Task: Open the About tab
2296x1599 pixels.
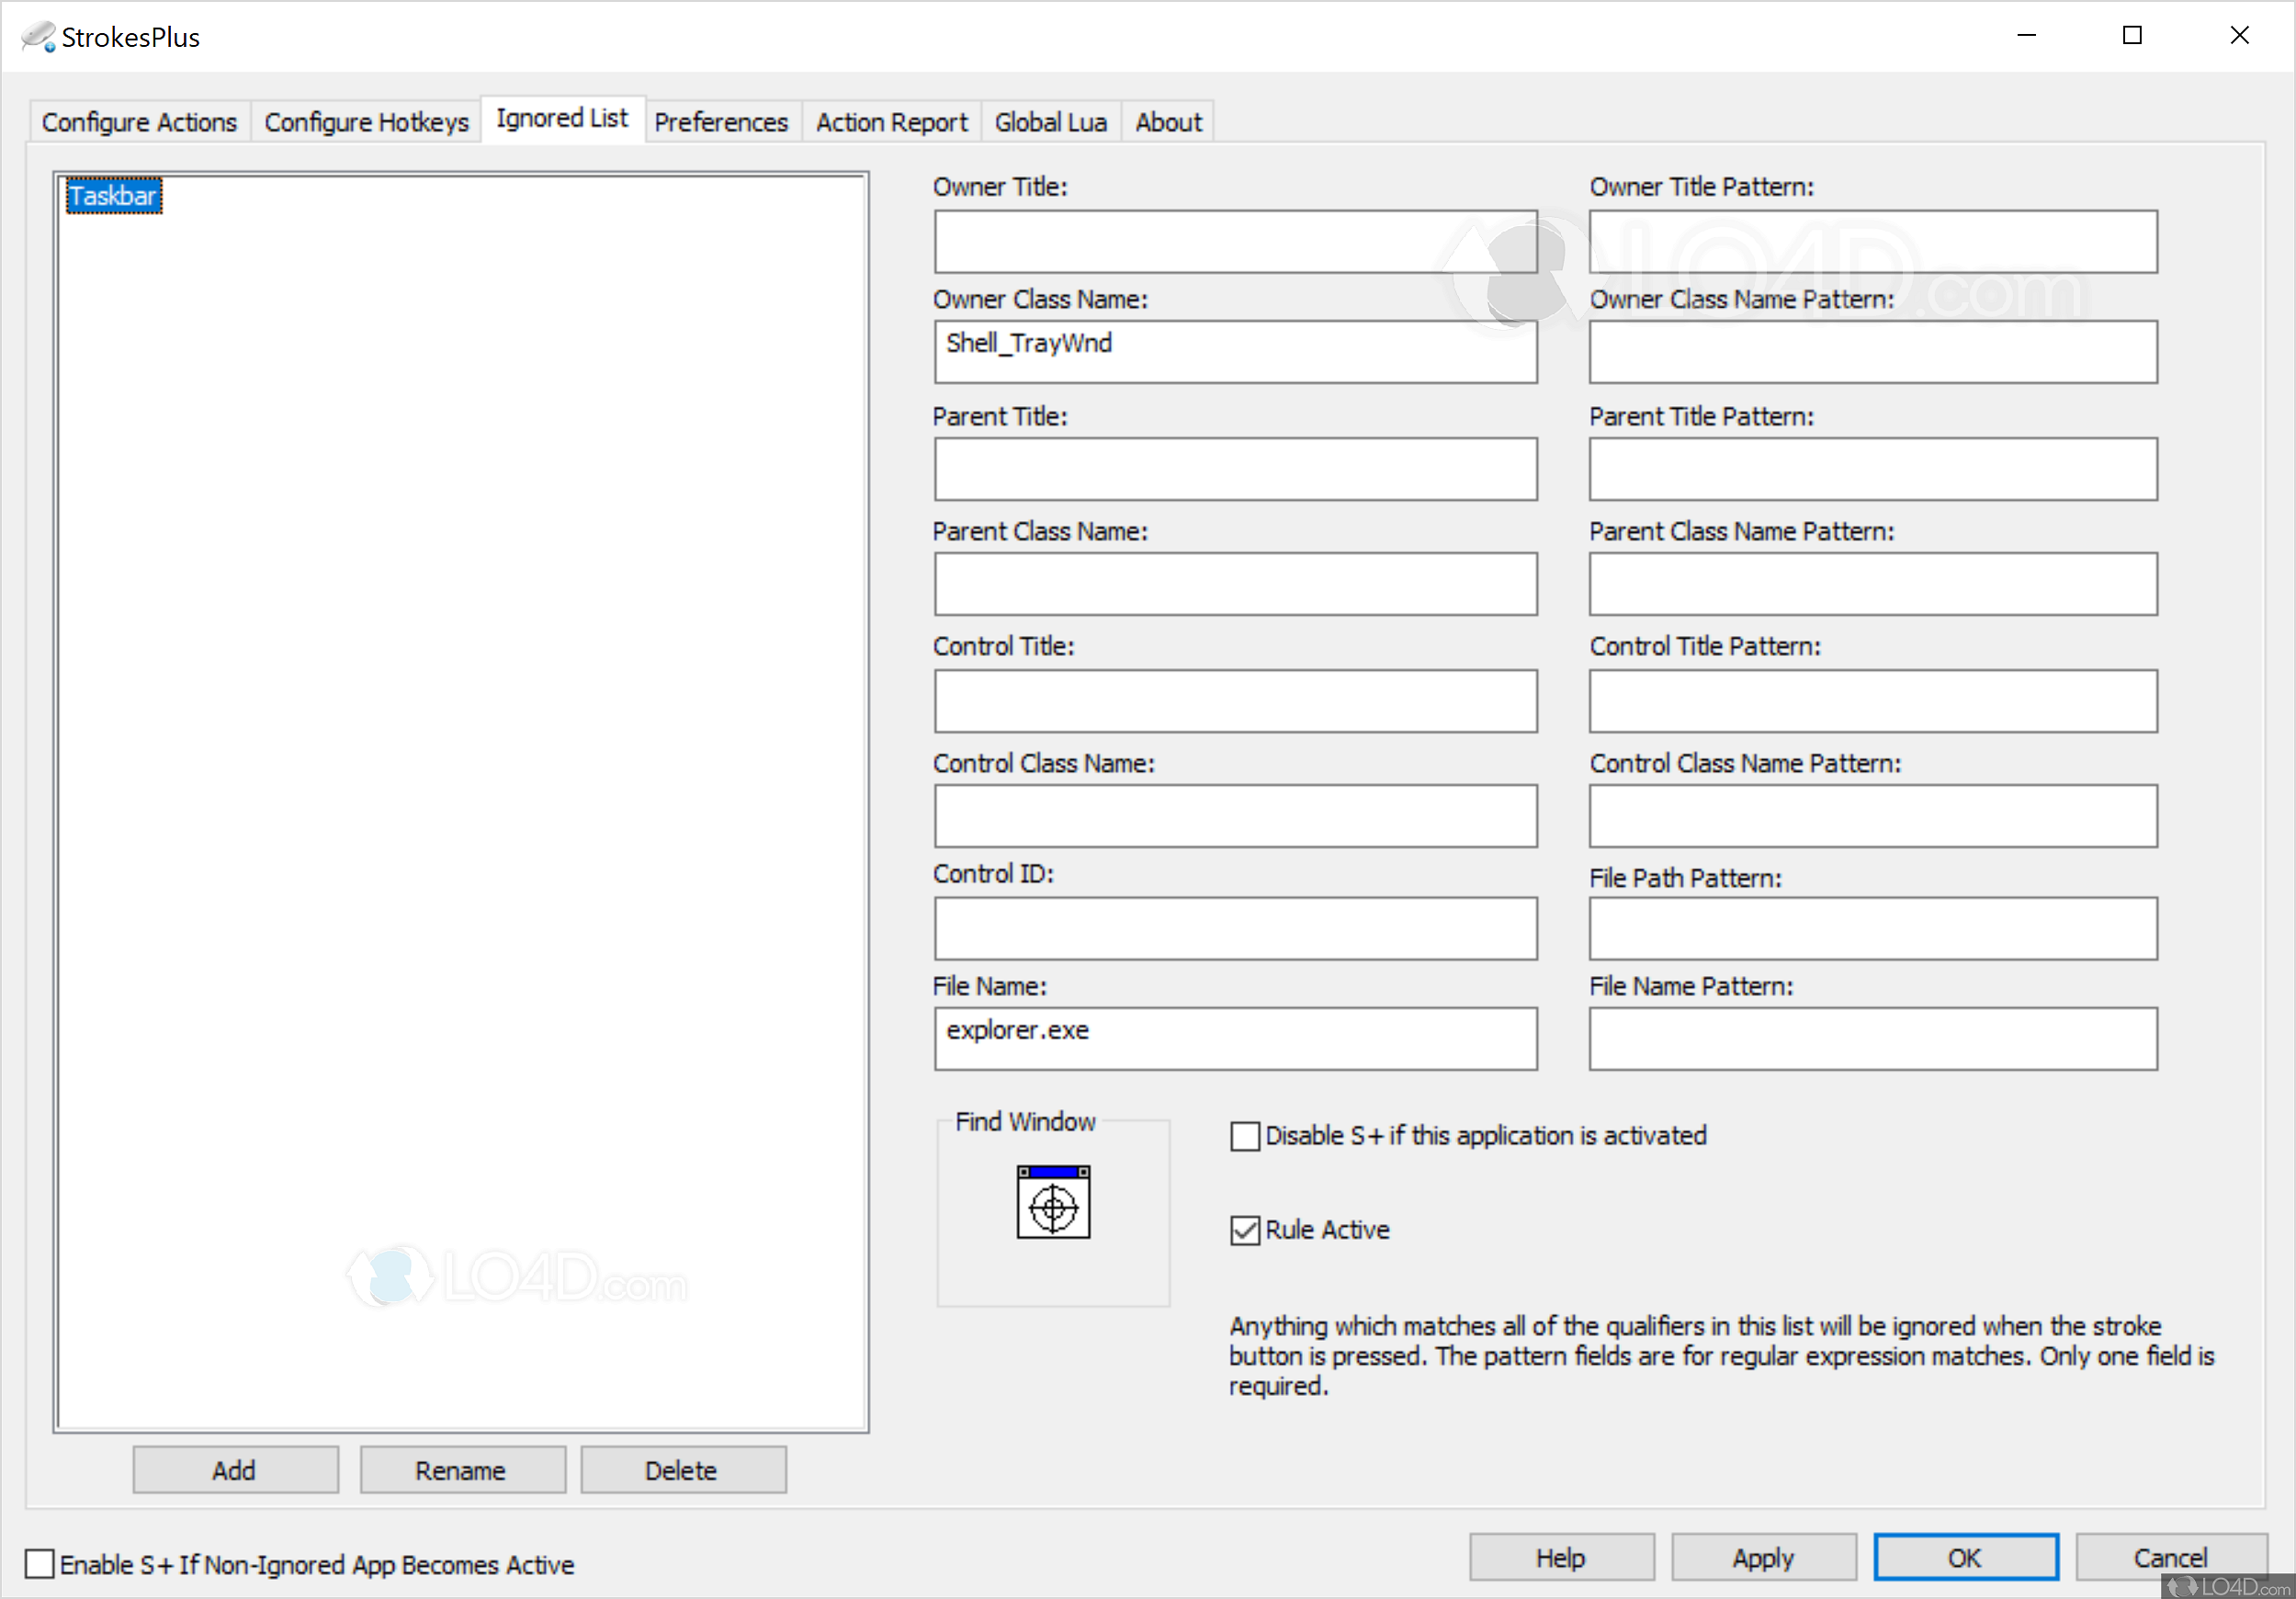Action: 1167,121
